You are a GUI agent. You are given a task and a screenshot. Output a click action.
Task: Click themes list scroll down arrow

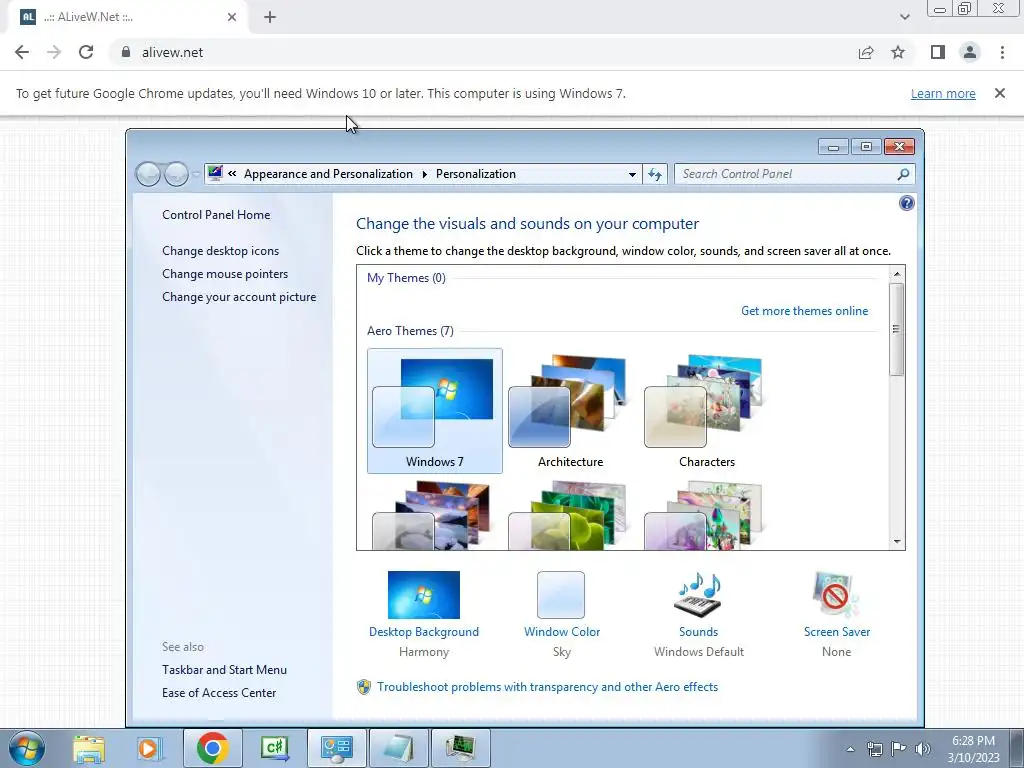coord(897,541)
